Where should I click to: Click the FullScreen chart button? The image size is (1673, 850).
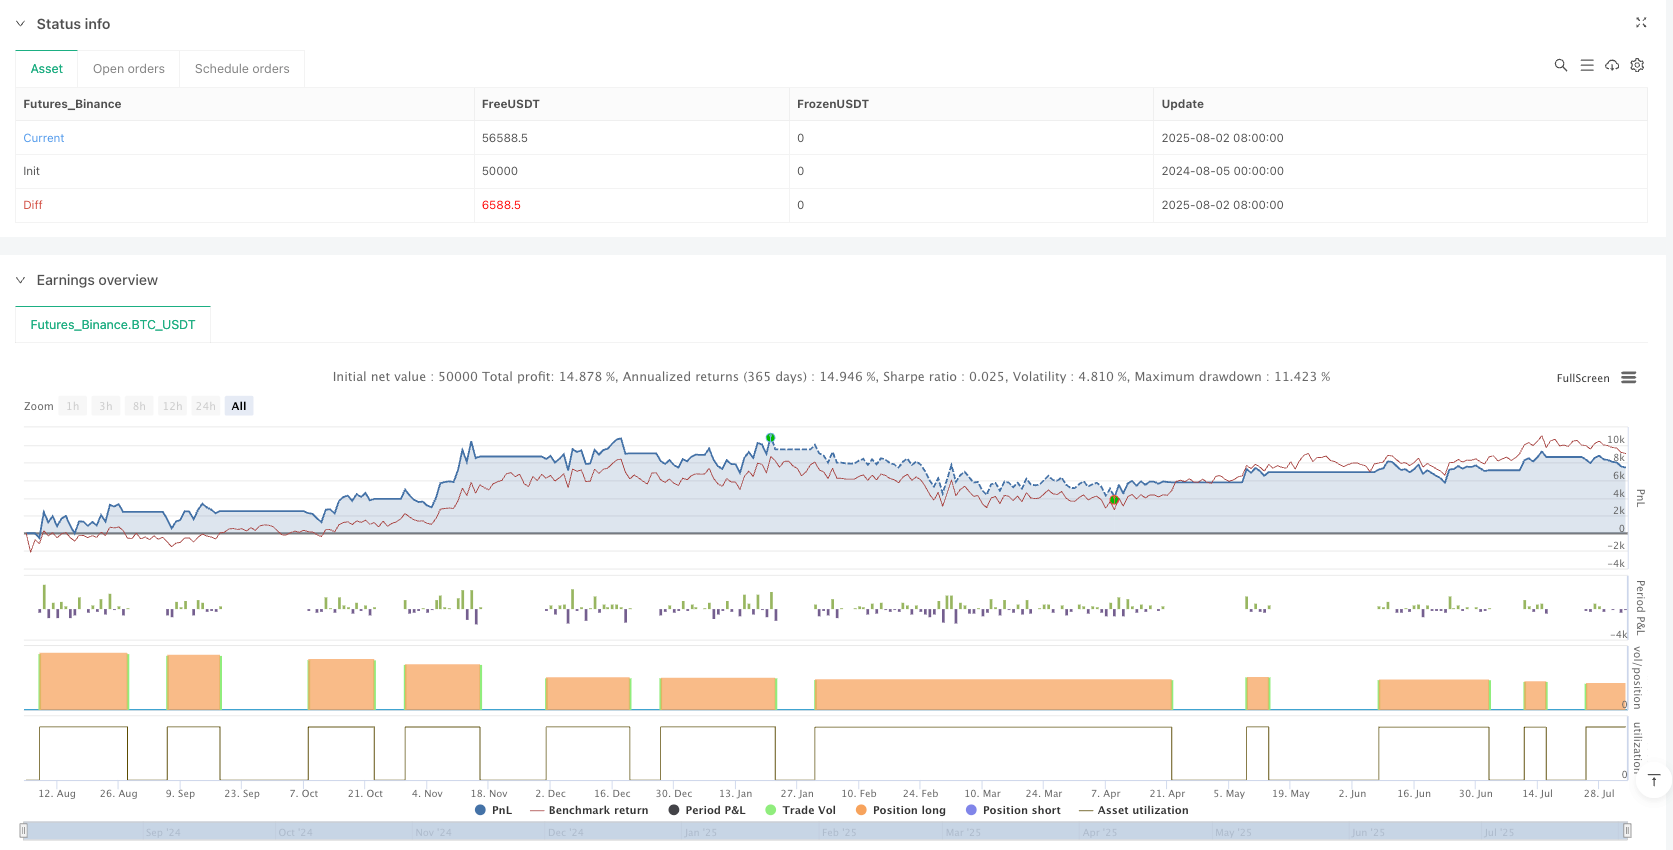tap(1582, 378)
